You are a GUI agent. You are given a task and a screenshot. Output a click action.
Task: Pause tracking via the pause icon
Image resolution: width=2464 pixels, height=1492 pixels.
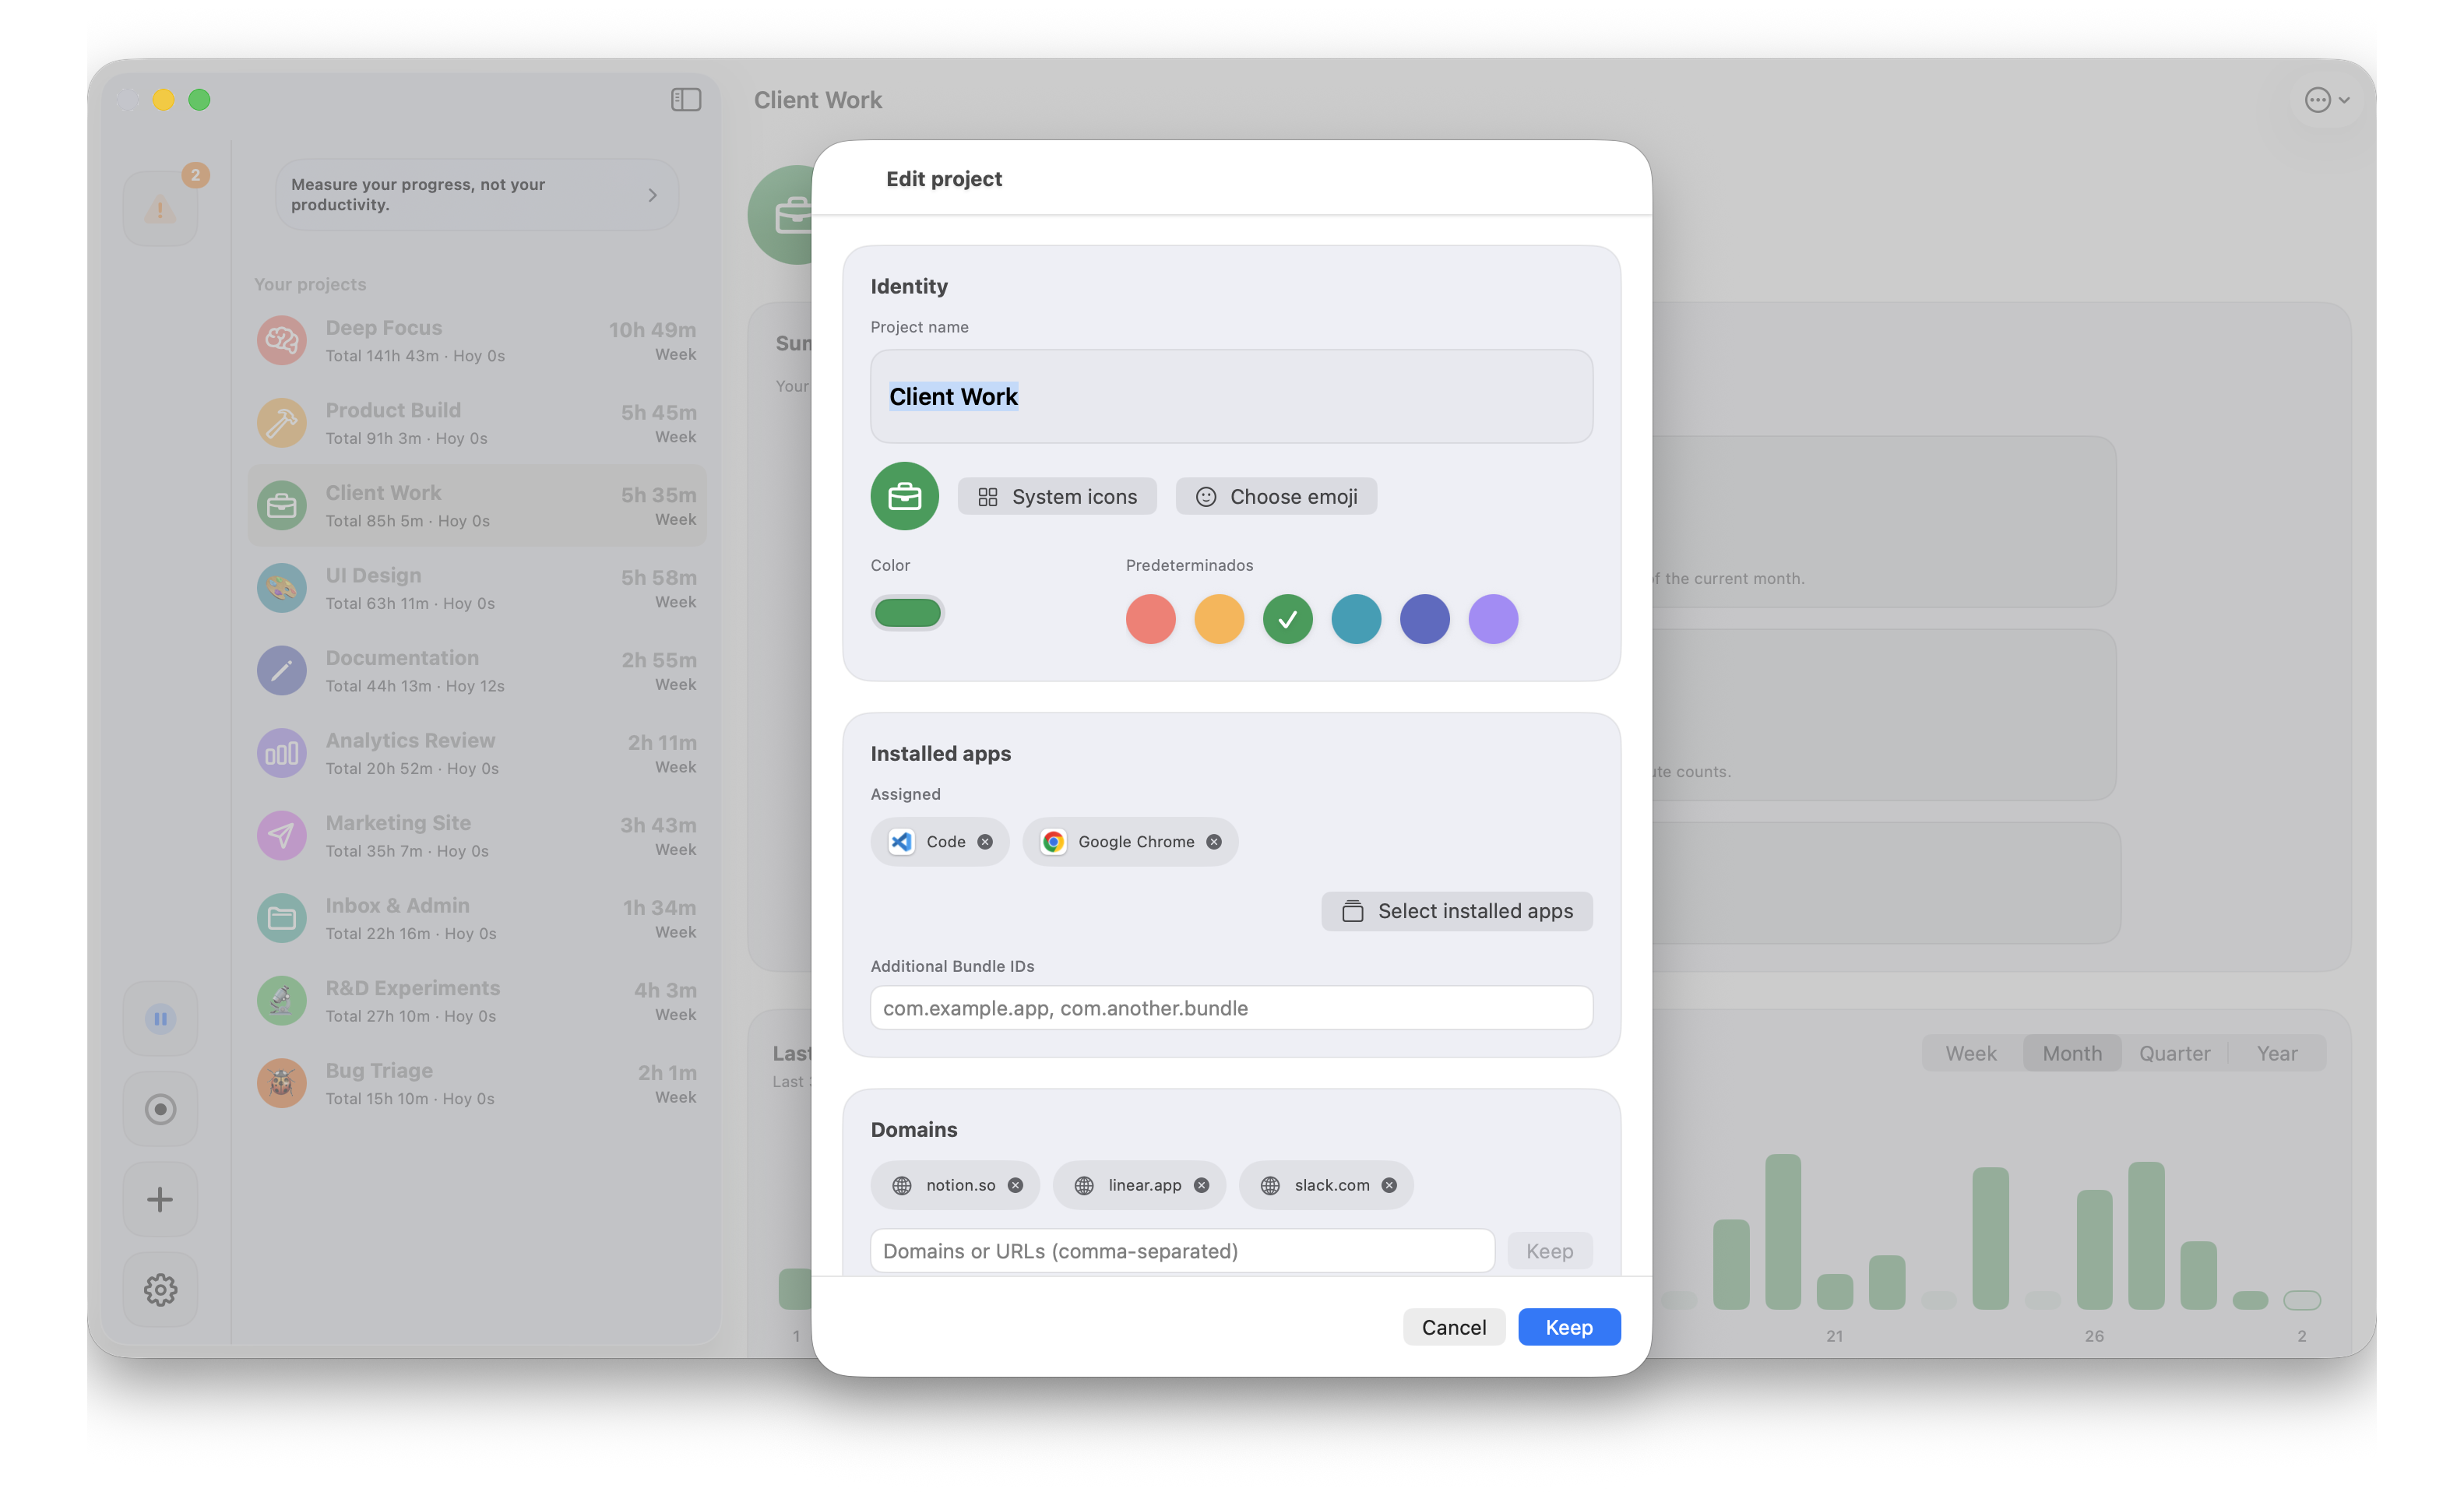pos(160,1019)
